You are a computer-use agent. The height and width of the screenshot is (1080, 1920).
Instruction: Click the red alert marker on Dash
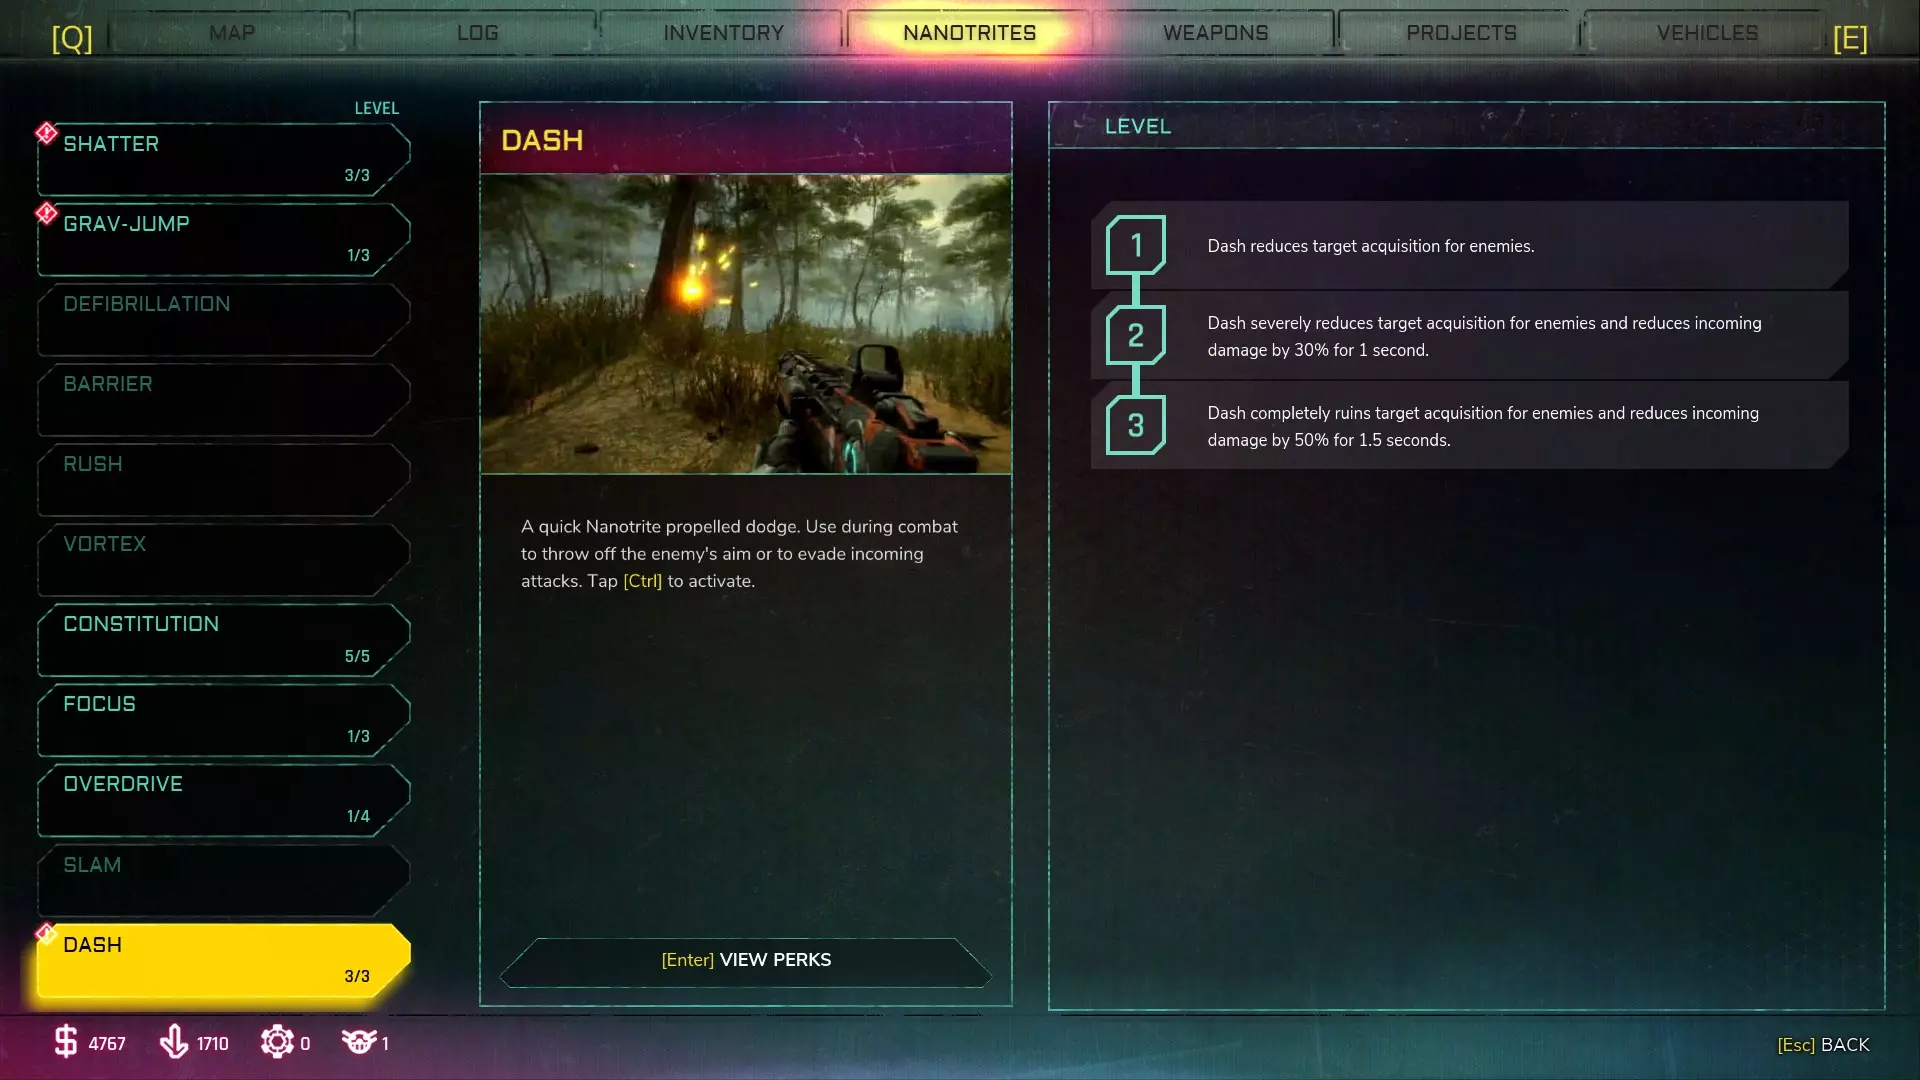pyautogui.click(x=46, y=934)
